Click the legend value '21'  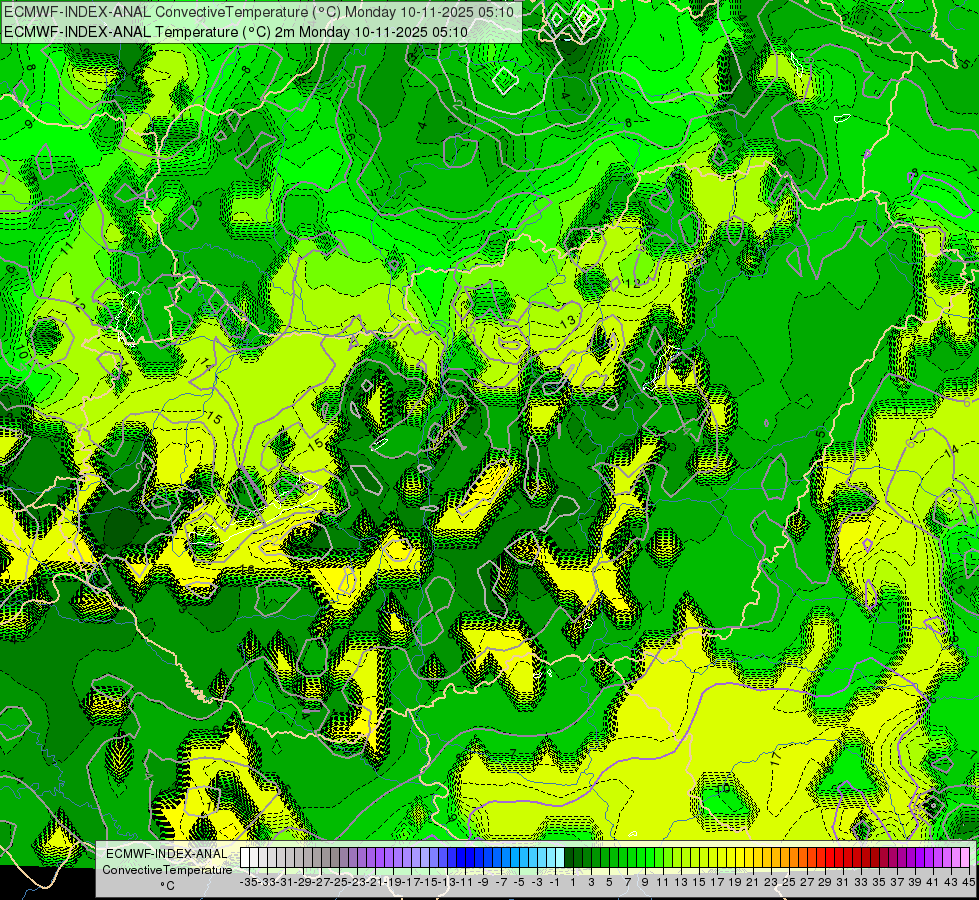coord(753,883)
